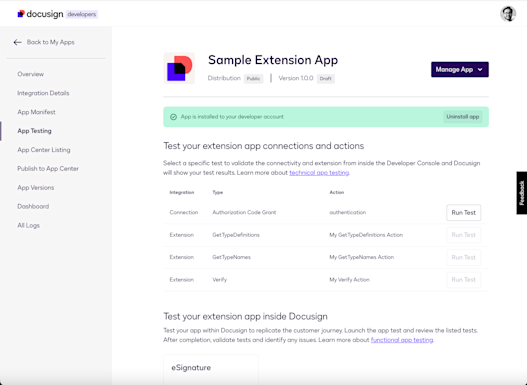Screen dimensions: 527x385
Task: Click the Type column header
Action: [x=217, y=192]
